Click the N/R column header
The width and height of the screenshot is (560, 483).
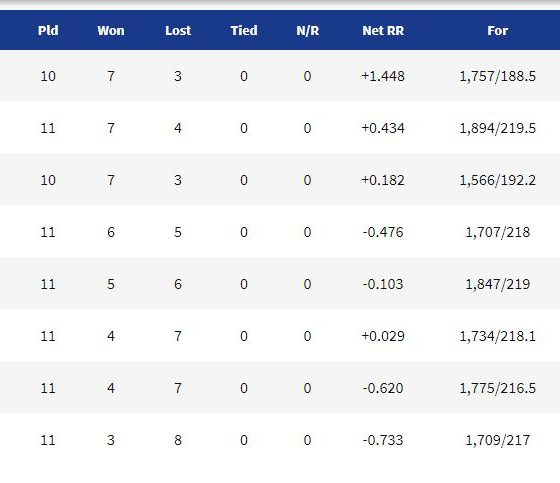click(x=308, y=31)
